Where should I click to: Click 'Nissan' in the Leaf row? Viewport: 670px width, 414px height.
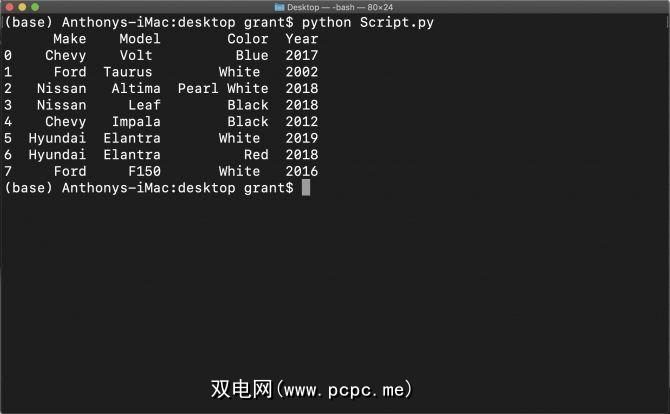pos(62,105)
